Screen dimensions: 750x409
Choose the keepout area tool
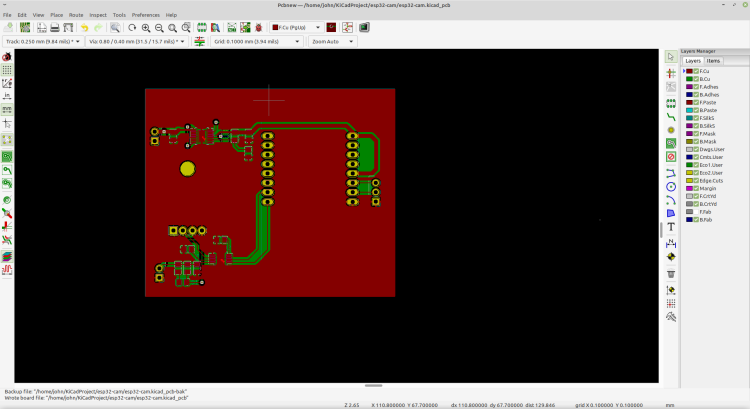coord(671,157)
